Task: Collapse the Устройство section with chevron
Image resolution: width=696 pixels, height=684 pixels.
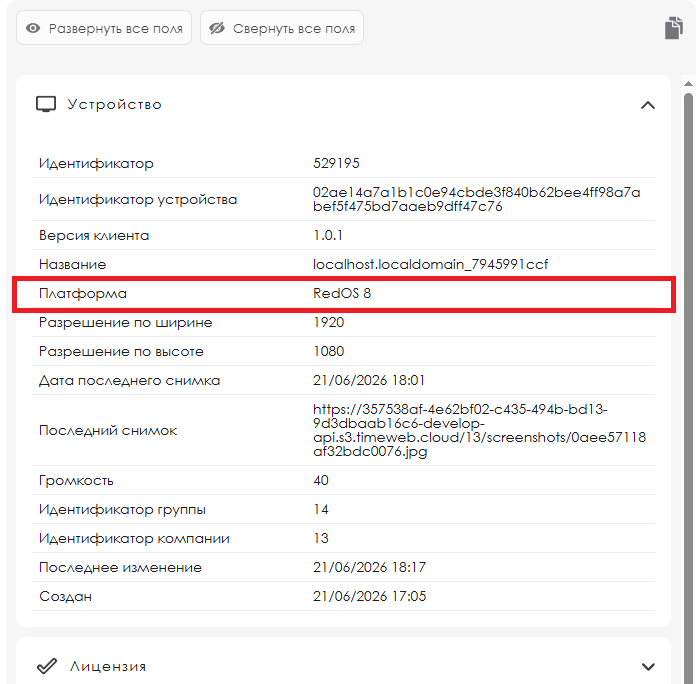Action: pos(648,105)
